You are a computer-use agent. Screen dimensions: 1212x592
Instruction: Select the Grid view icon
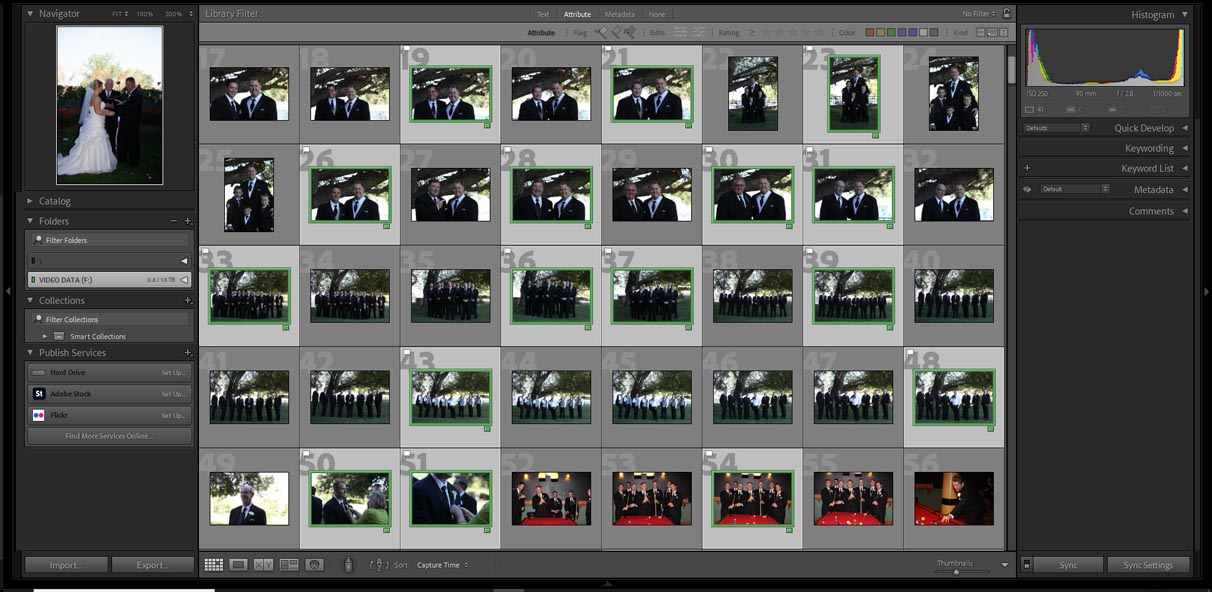coord(214,565)
